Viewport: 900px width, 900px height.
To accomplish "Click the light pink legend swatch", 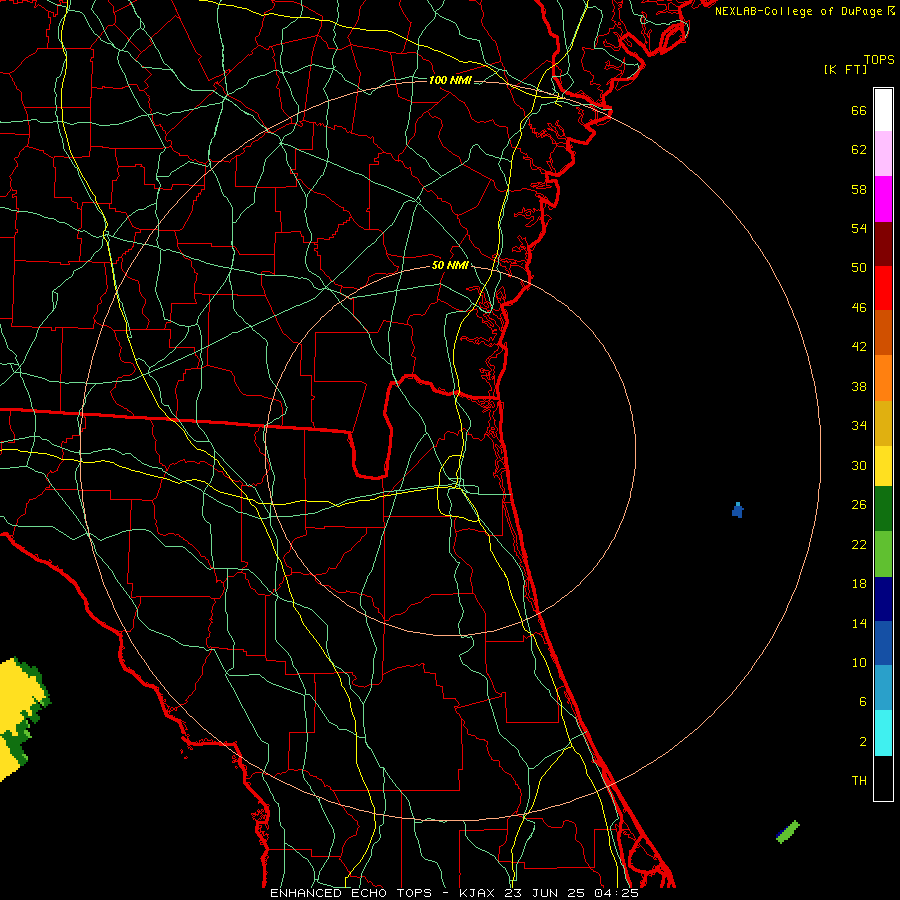I will 883,153.
